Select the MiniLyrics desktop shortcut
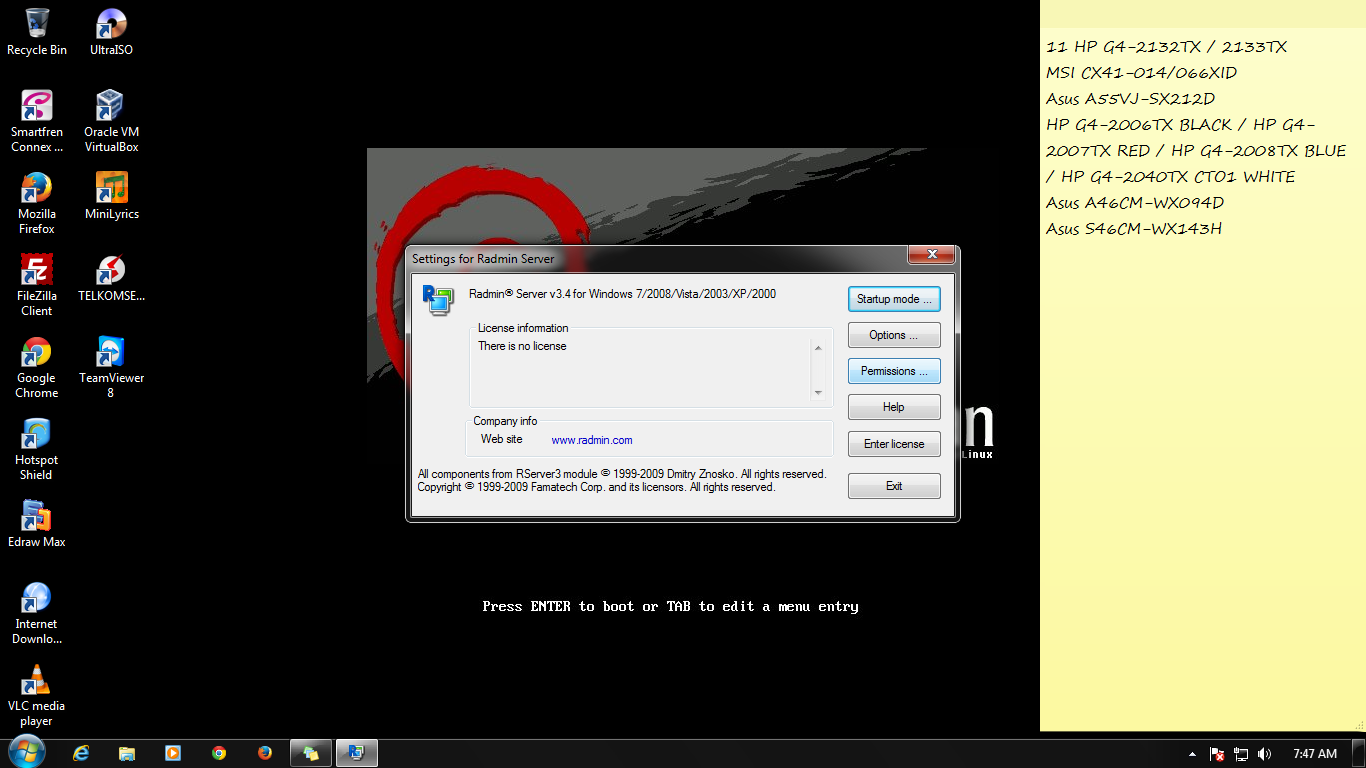 point(111,196)
